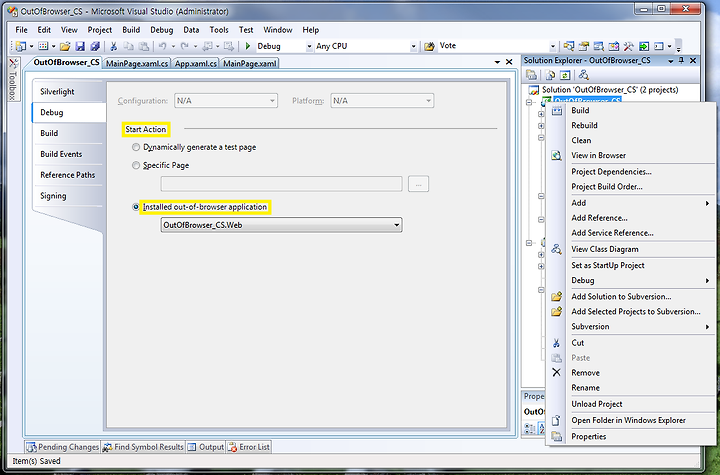Select 'Installed out-of-browser application' radio button
Image resolution: width=720 pixels, height=475 pixels.
136,207
